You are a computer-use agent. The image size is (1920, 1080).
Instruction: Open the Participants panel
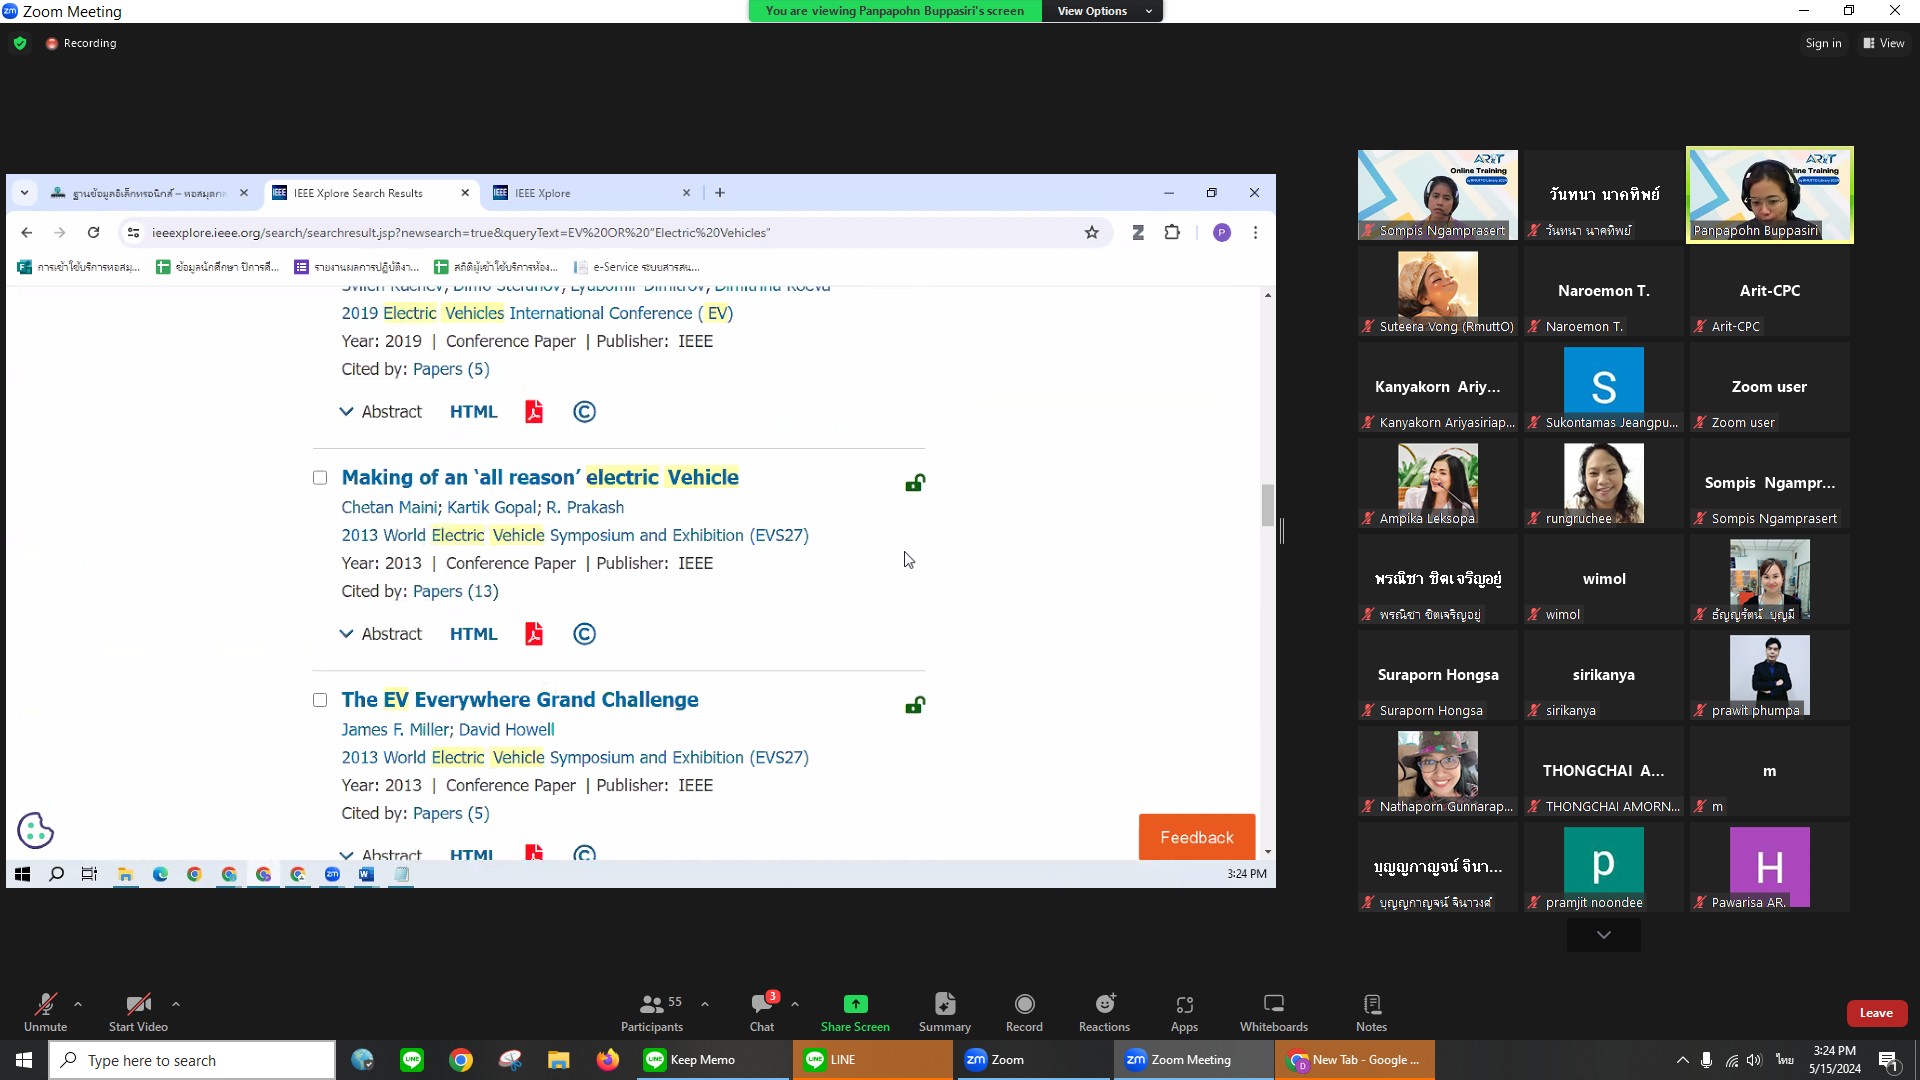coord(652,1012)
